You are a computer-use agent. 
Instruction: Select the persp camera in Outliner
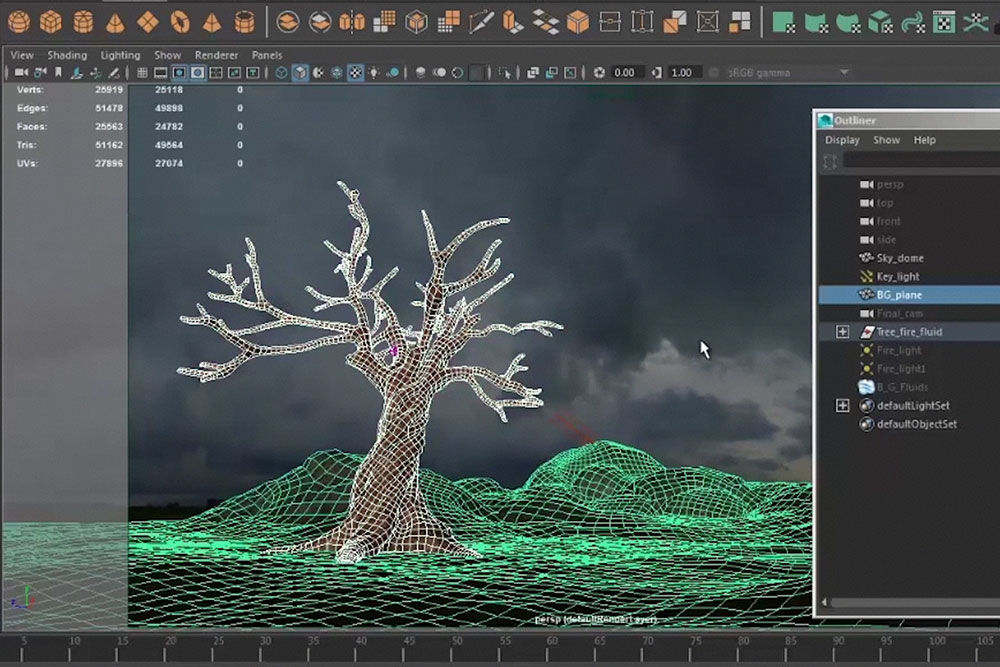(890, 184)
